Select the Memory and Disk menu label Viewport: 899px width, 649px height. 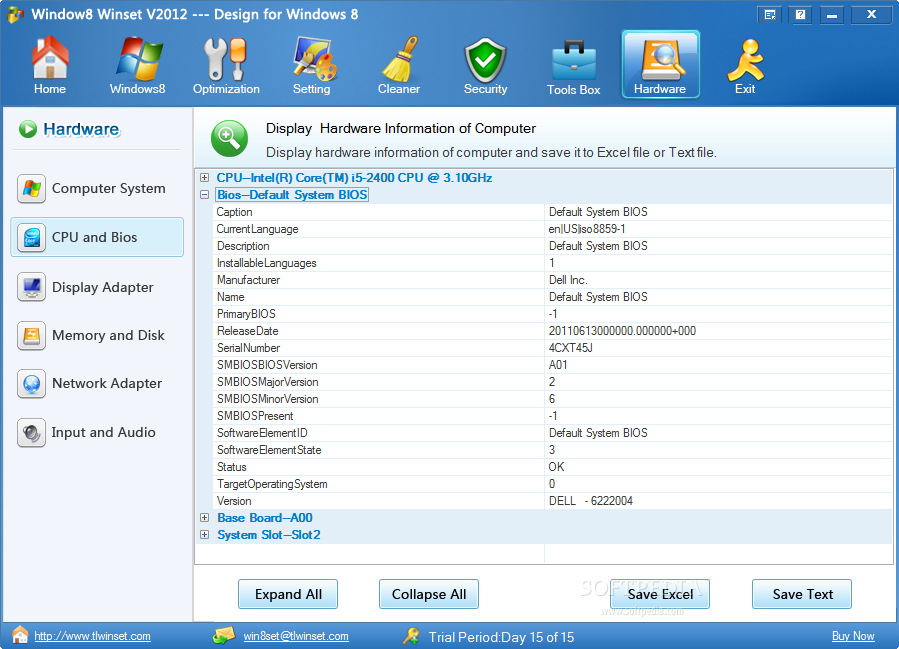tap(108, 335)
